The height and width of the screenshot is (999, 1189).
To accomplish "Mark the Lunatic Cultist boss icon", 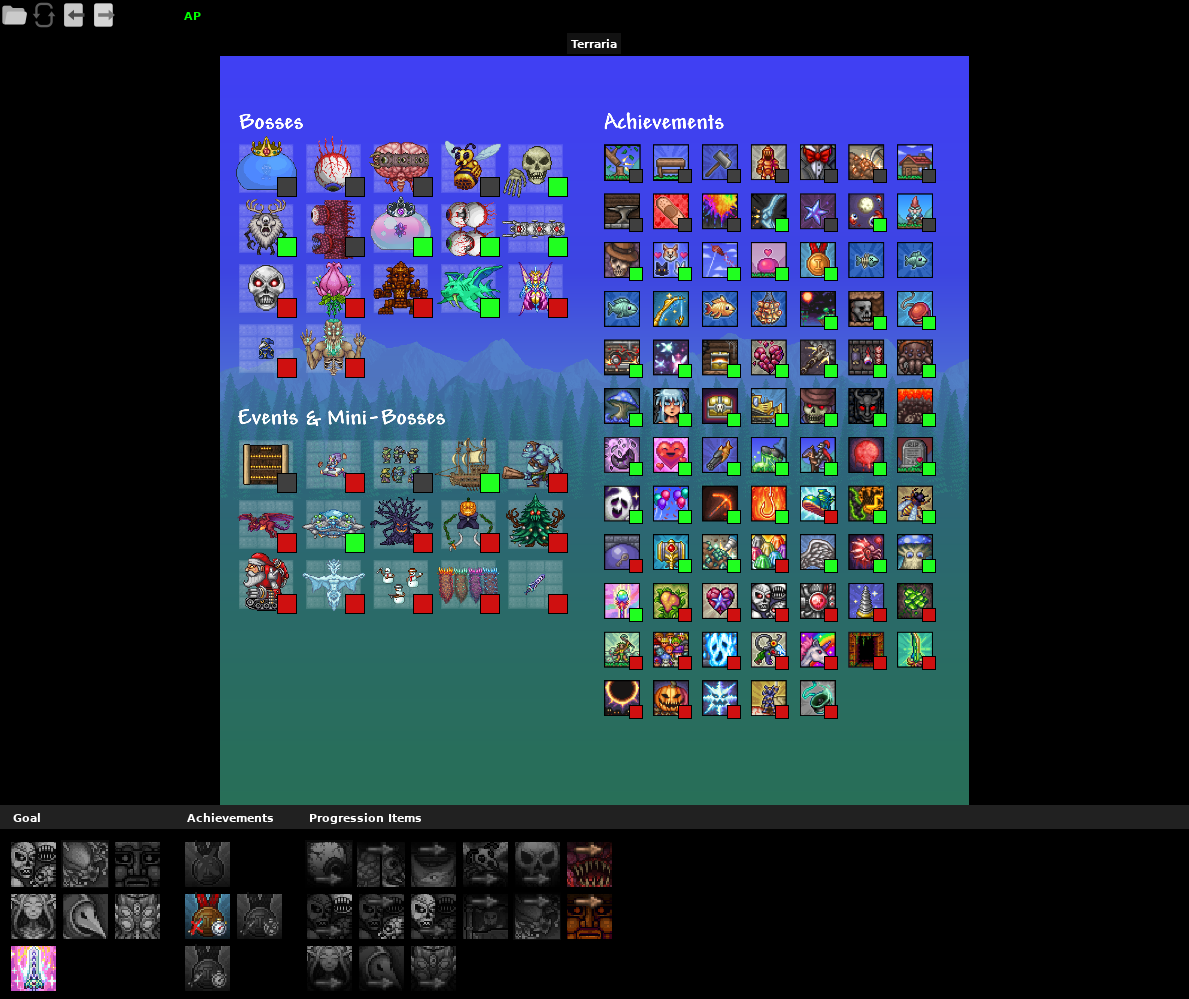I will [x=266, y=350].
